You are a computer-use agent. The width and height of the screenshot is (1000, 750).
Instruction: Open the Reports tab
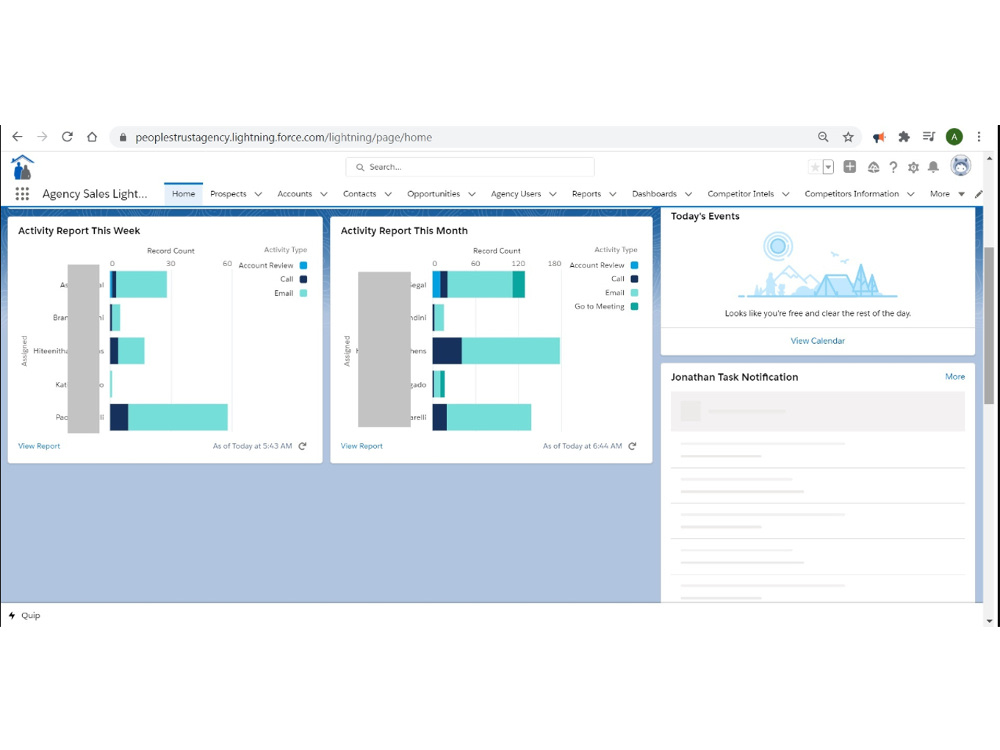pyautogui.click(x=587, y=194)
